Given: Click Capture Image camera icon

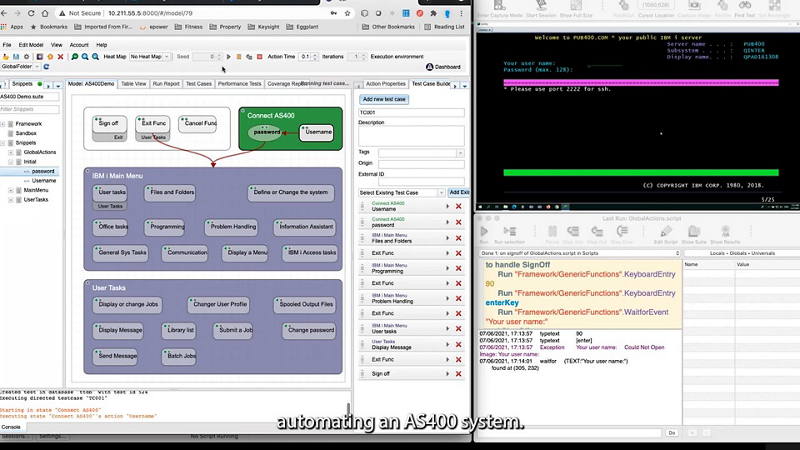Looking at the screenshot, I should tap(694, 6).
